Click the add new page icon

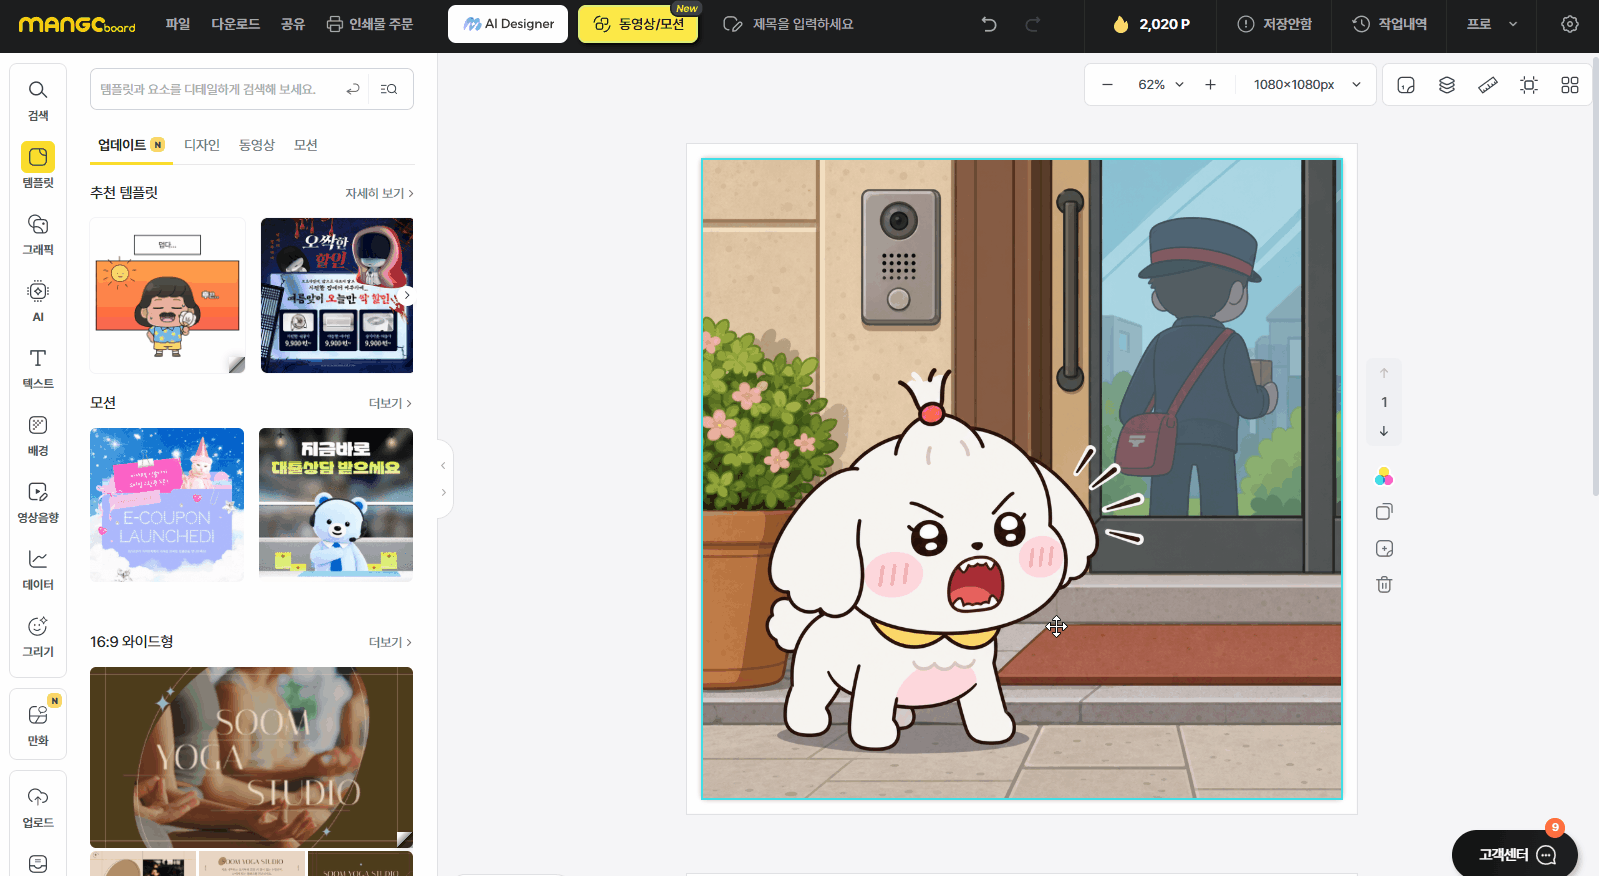pyautogui.click(x=1384, y=549)
